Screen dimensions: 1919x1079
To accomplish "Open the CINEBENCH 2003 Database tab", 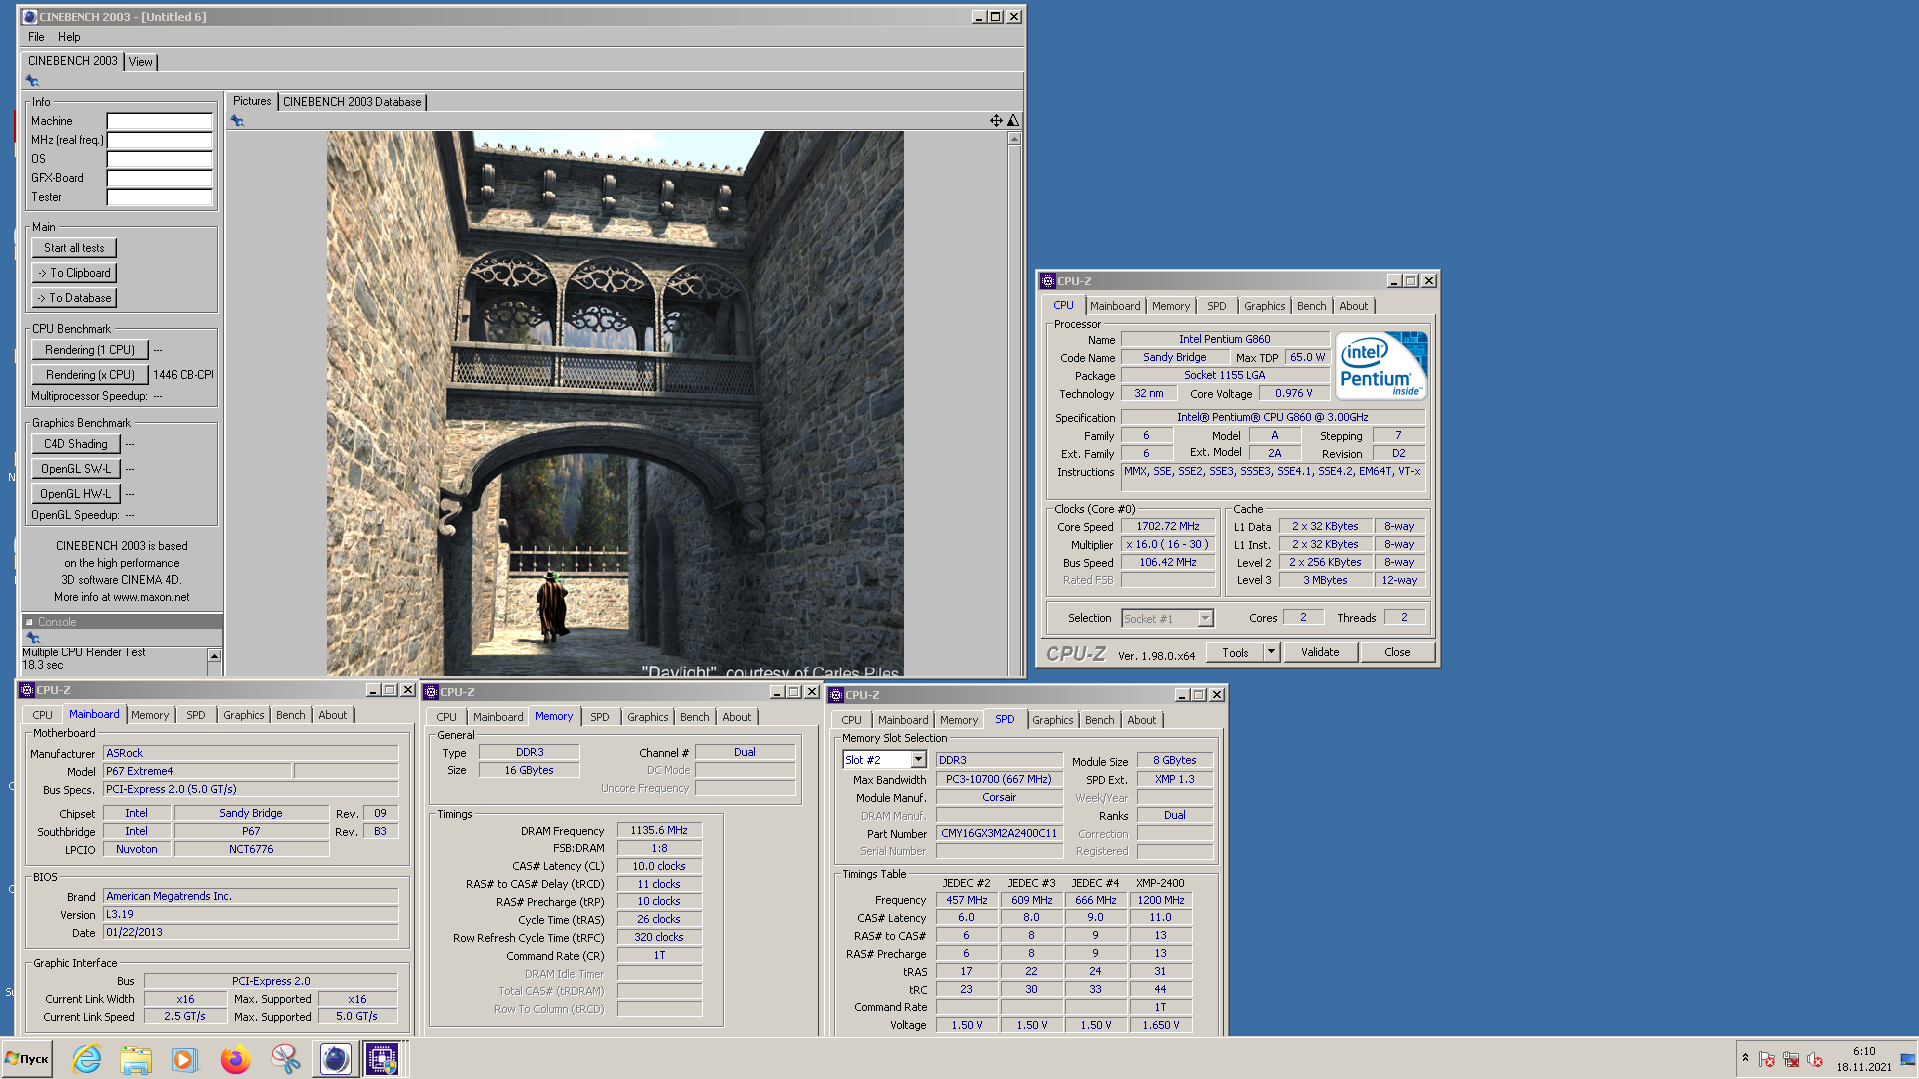I will (352, 102).
